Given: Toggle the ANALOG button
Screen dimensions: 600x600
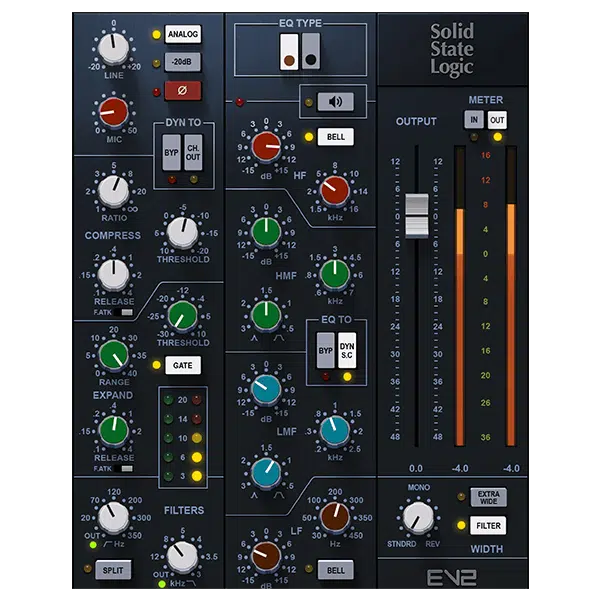Looking at the screenshot, I should click(183, 34).
